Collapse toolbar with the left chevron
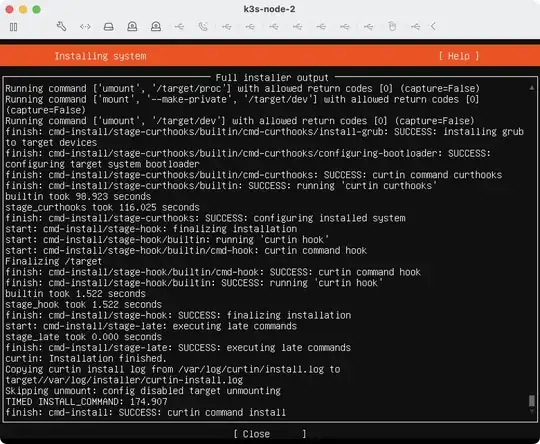The width and height of the screenshot is (540, 444). click(433, 26)
